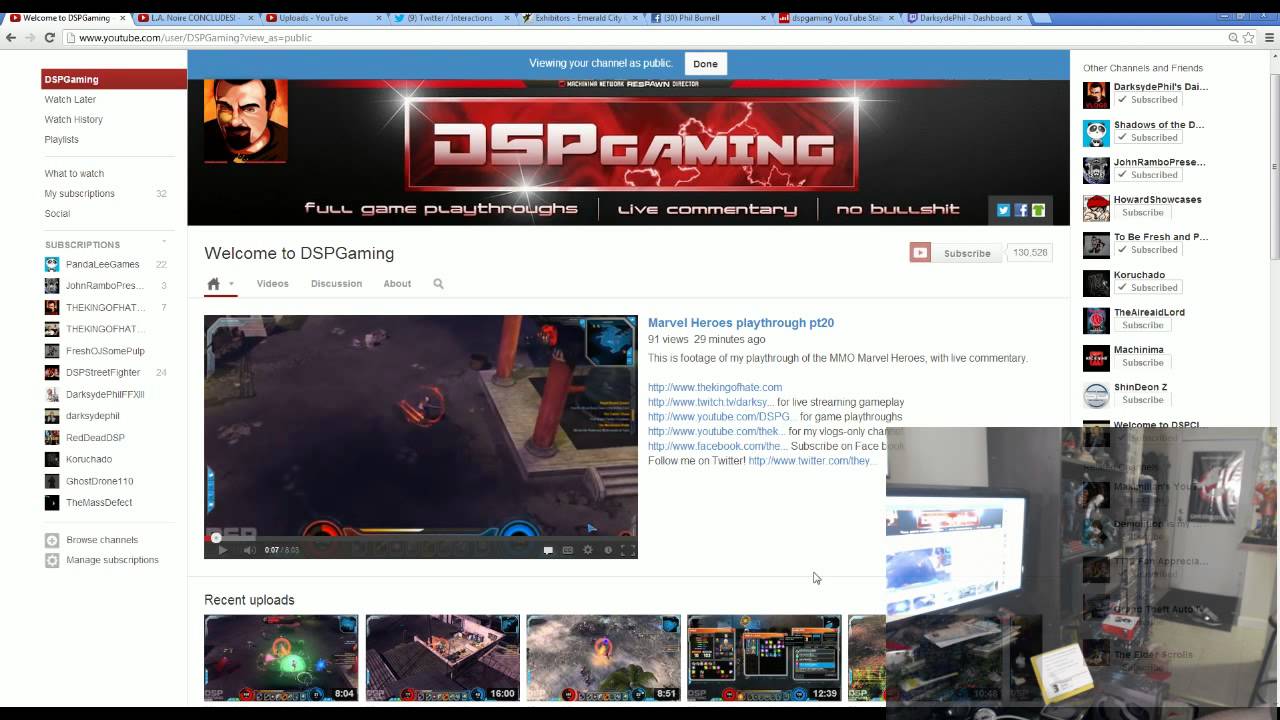Open thekingofhate.com link
Screen dimensions: 1280x720
pyautogui.click(x=715, y=387)
